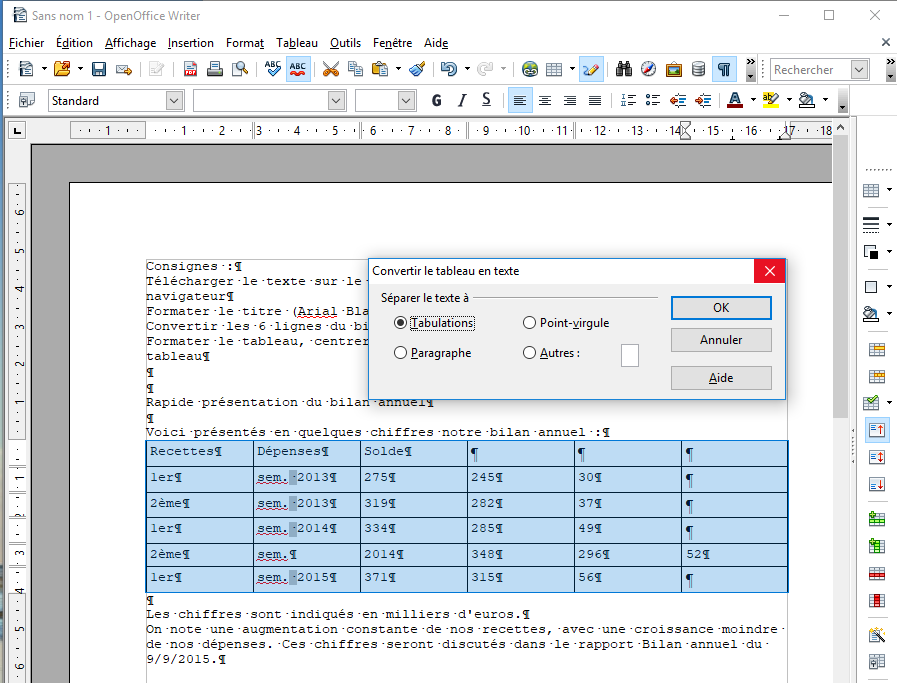Open Data Sources database icon

tap(698, 69)
